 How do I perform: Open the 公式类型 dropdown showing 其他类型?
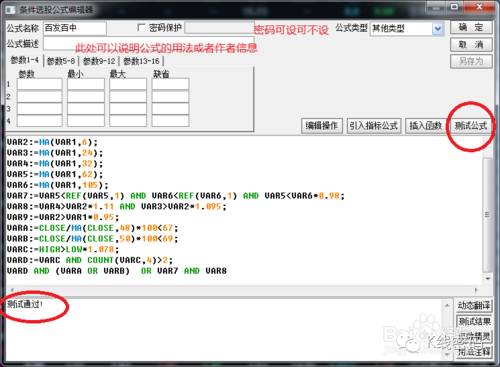pos(407,29)
